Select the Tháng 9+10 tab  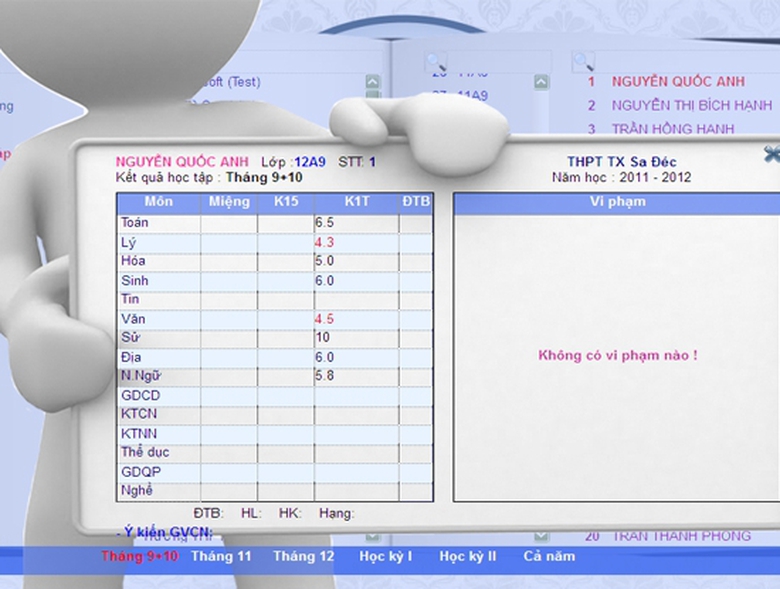coord(139,557)
